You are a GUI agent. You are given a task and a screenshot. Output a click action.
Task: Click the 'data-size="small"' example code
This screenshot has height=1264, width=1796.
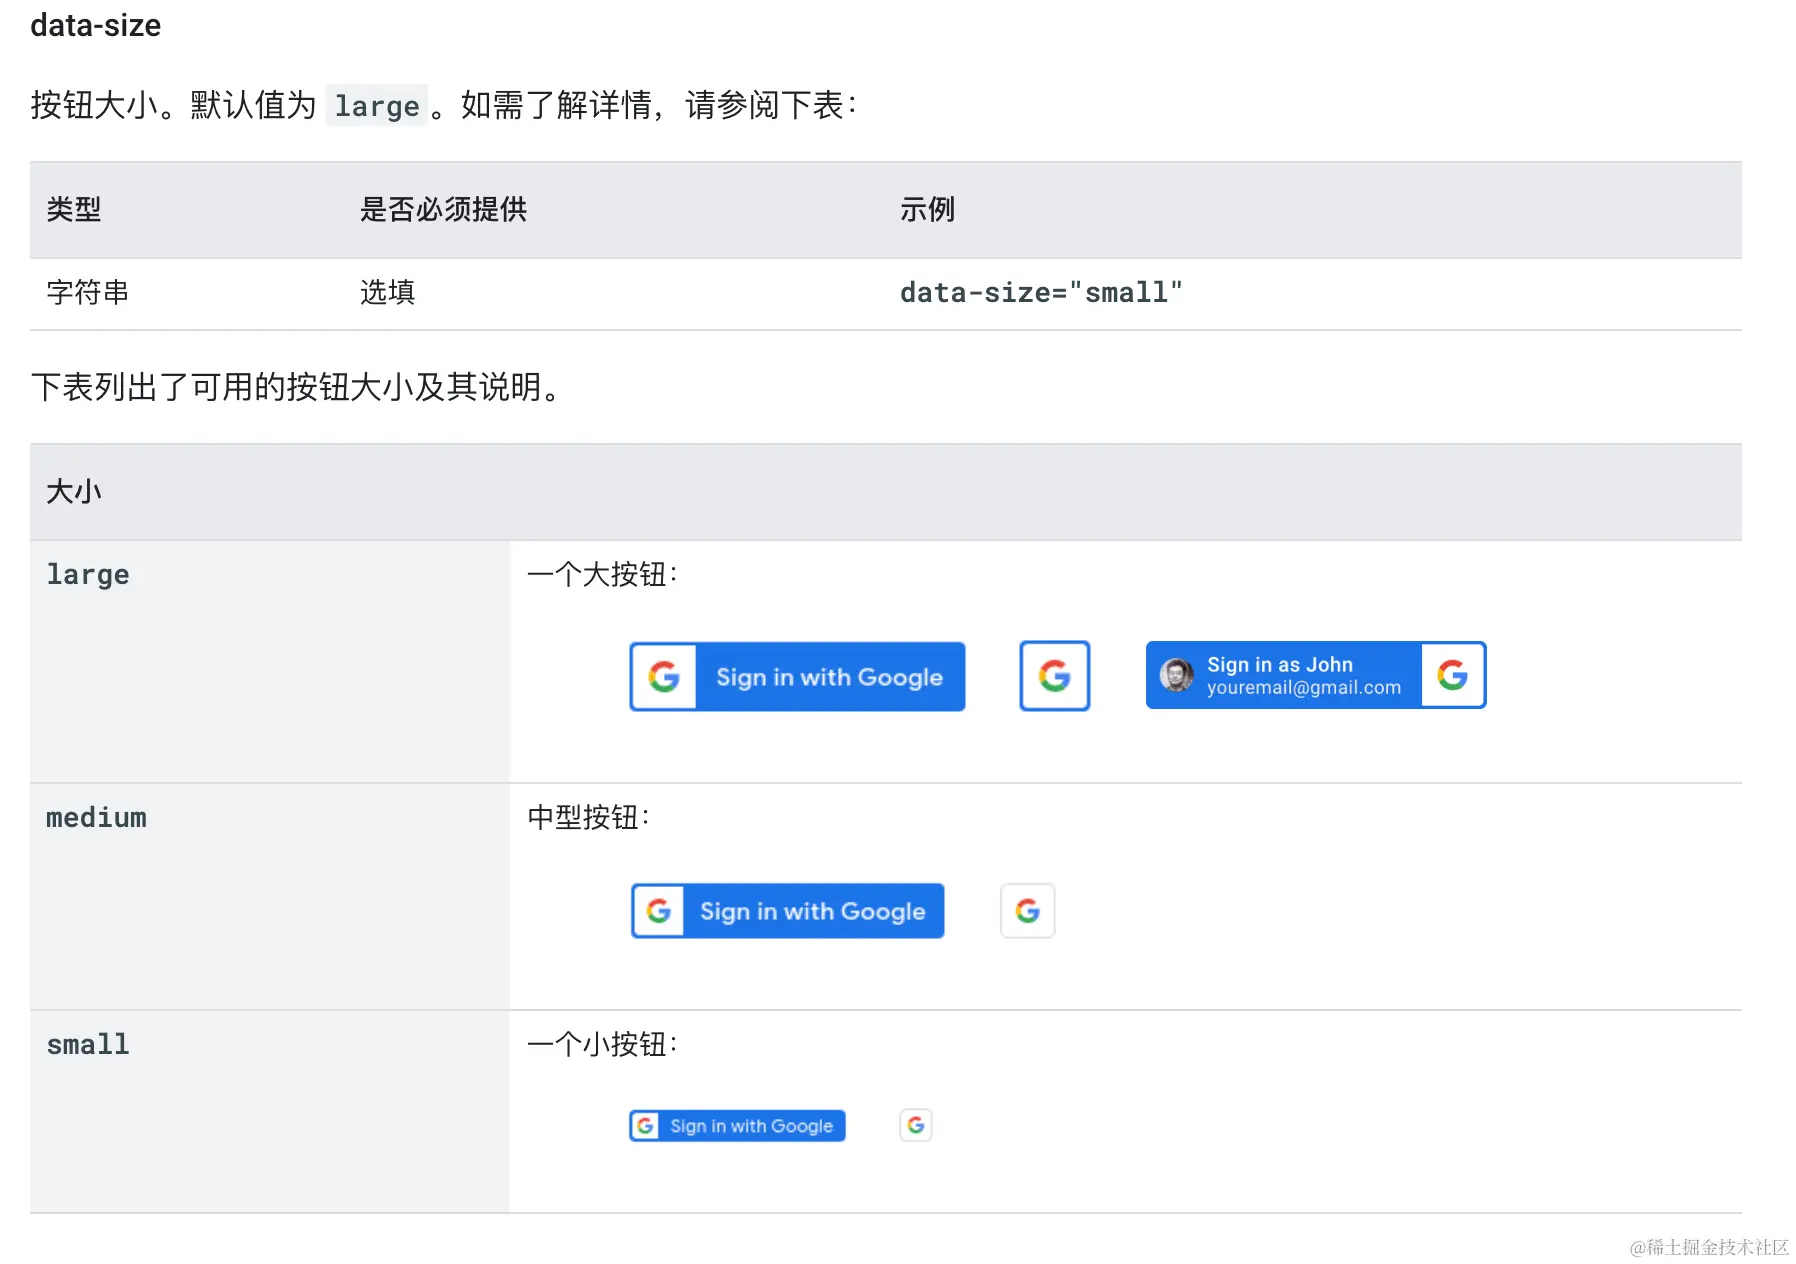click(1041, 293)
